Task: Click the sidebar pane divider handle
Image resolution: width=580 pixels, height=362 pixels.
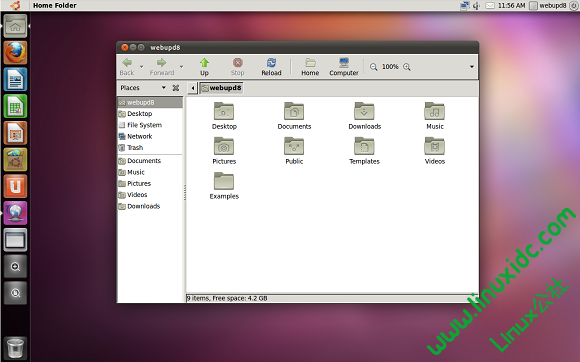Action: click(185, 192)
